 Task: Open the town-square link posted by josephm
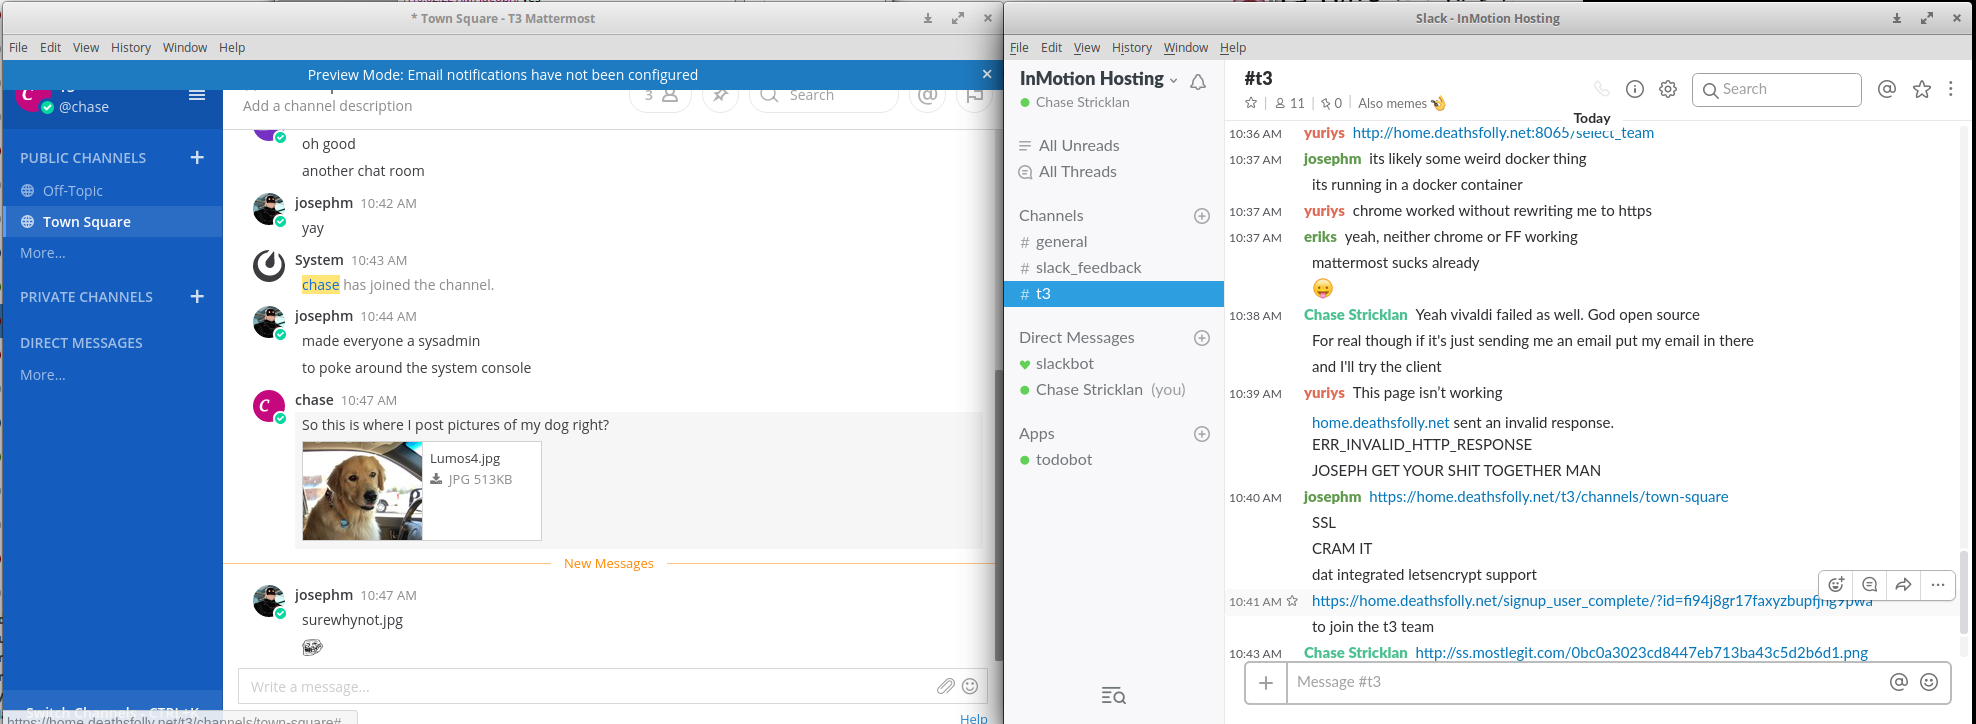pos(1548,497)
